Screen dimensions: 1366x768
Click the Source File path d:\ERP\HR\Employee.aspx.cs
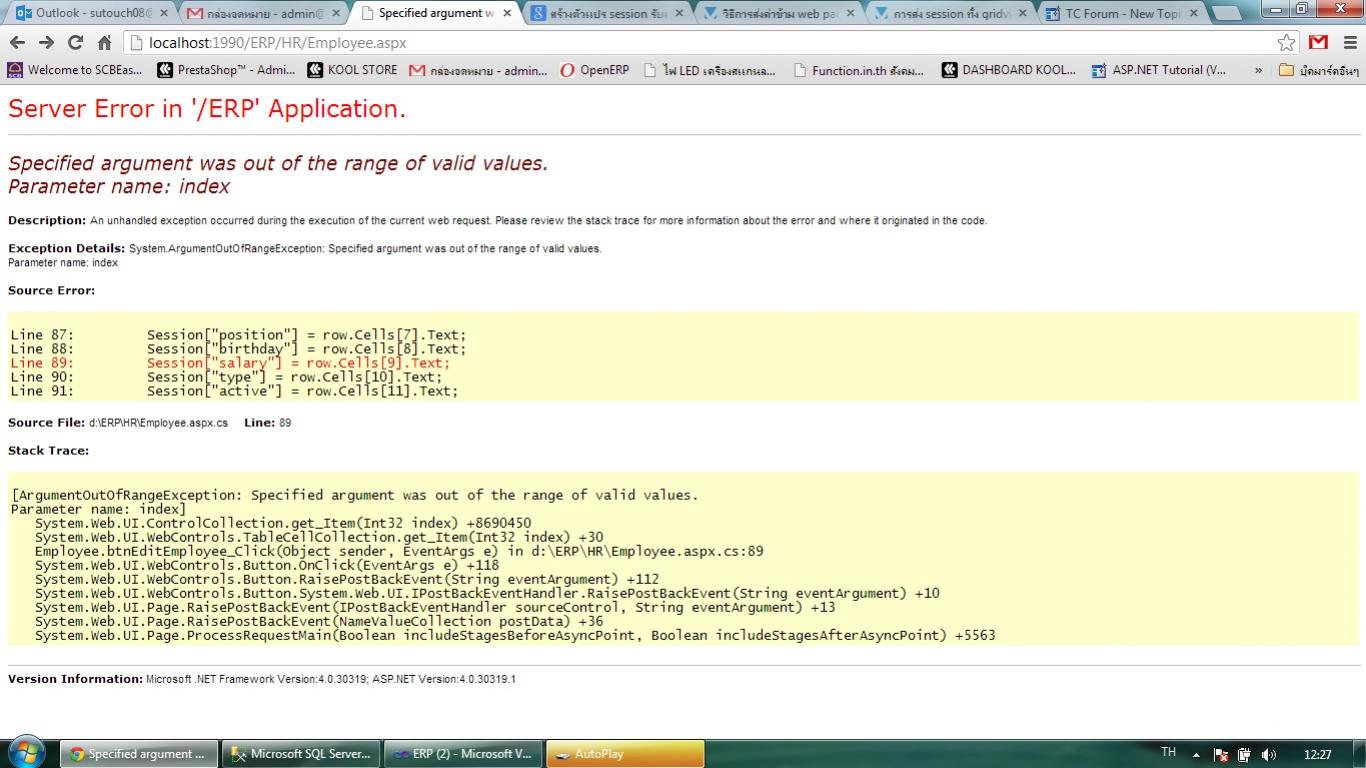158,423
